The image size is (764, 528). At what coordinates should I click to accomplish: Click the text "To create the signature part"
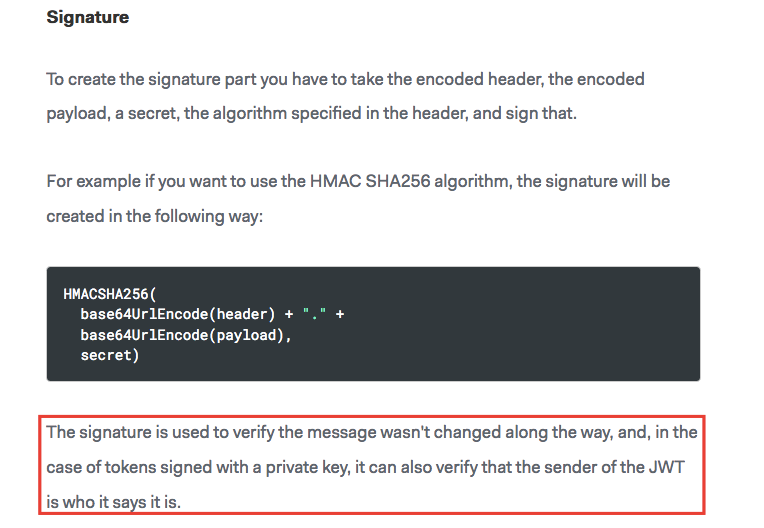[148, 78]
